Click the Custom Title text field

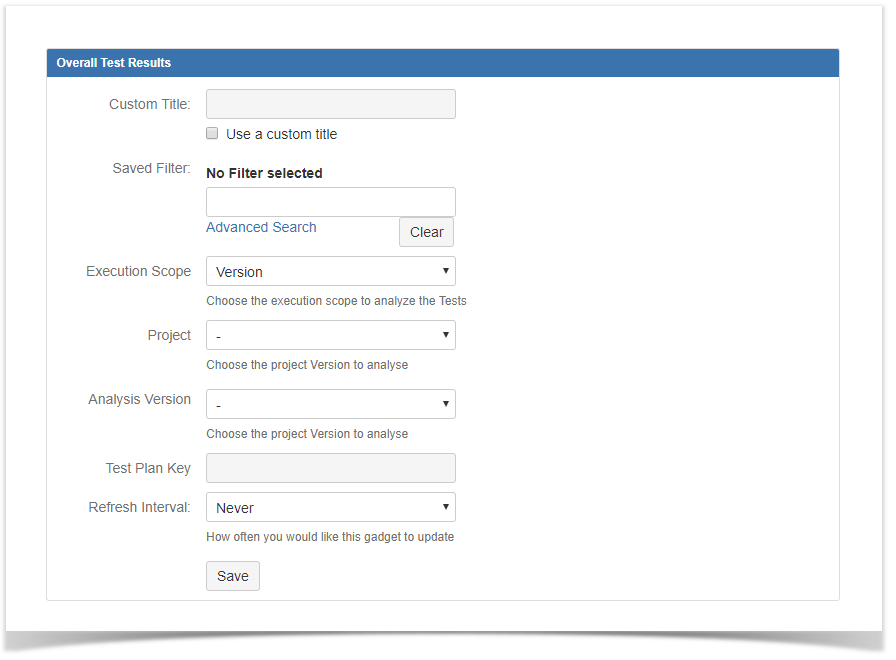[x=331, y=104]
